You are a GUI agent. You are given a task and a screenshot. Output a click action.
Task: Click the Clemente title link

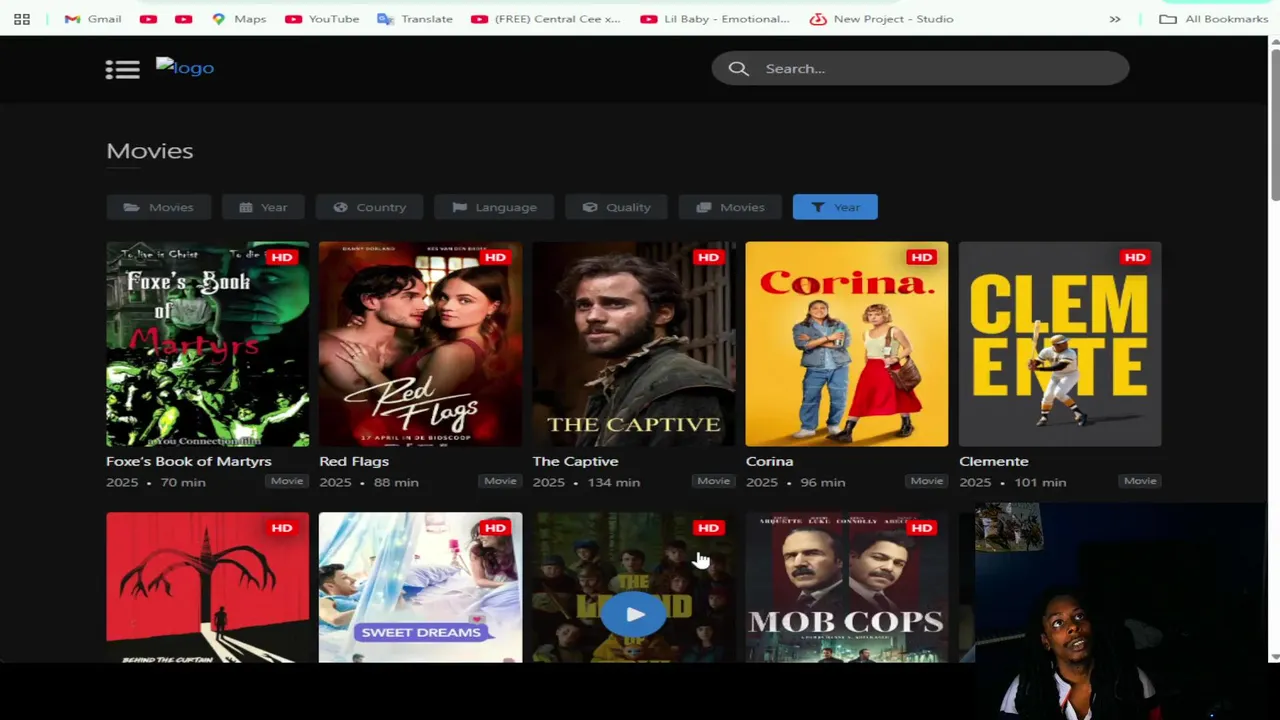point(994,461)
